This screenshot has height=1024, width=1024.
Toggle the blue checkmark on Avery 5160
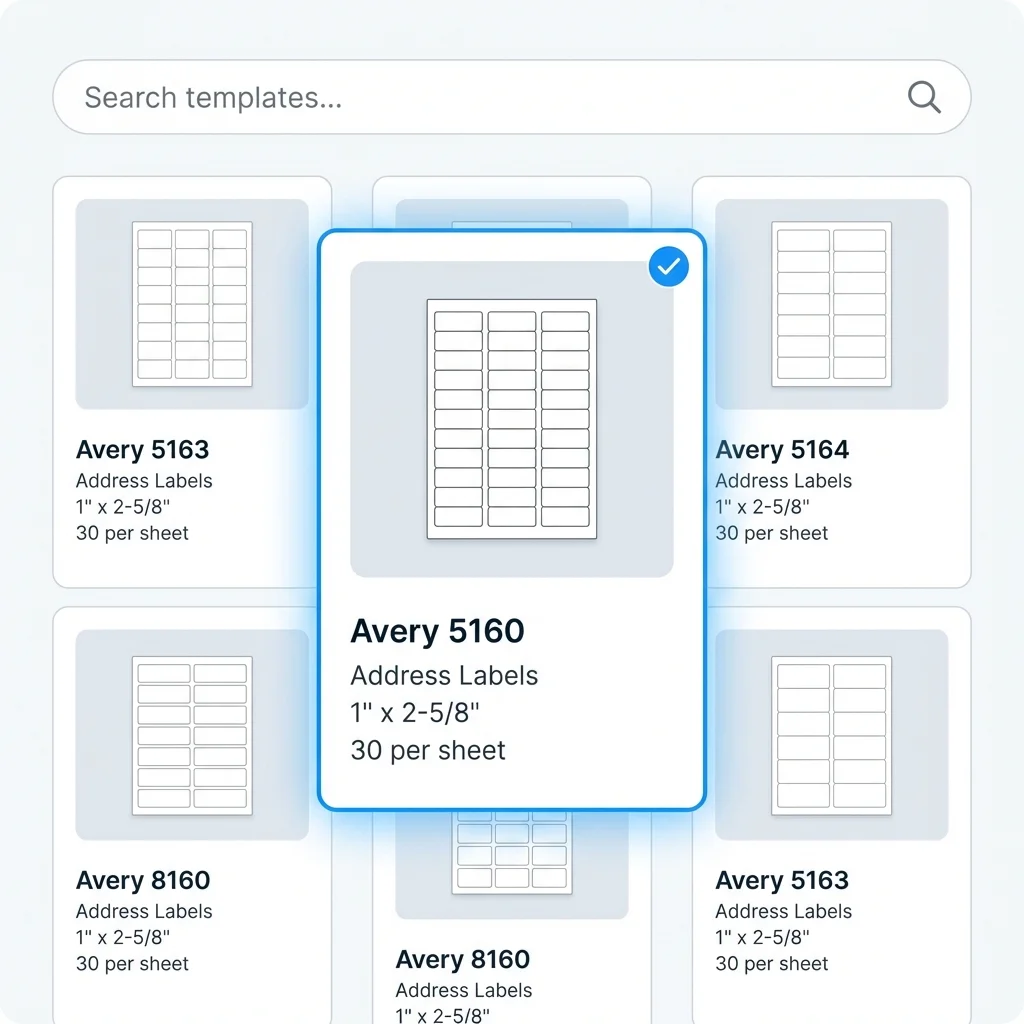pos(668,267)
